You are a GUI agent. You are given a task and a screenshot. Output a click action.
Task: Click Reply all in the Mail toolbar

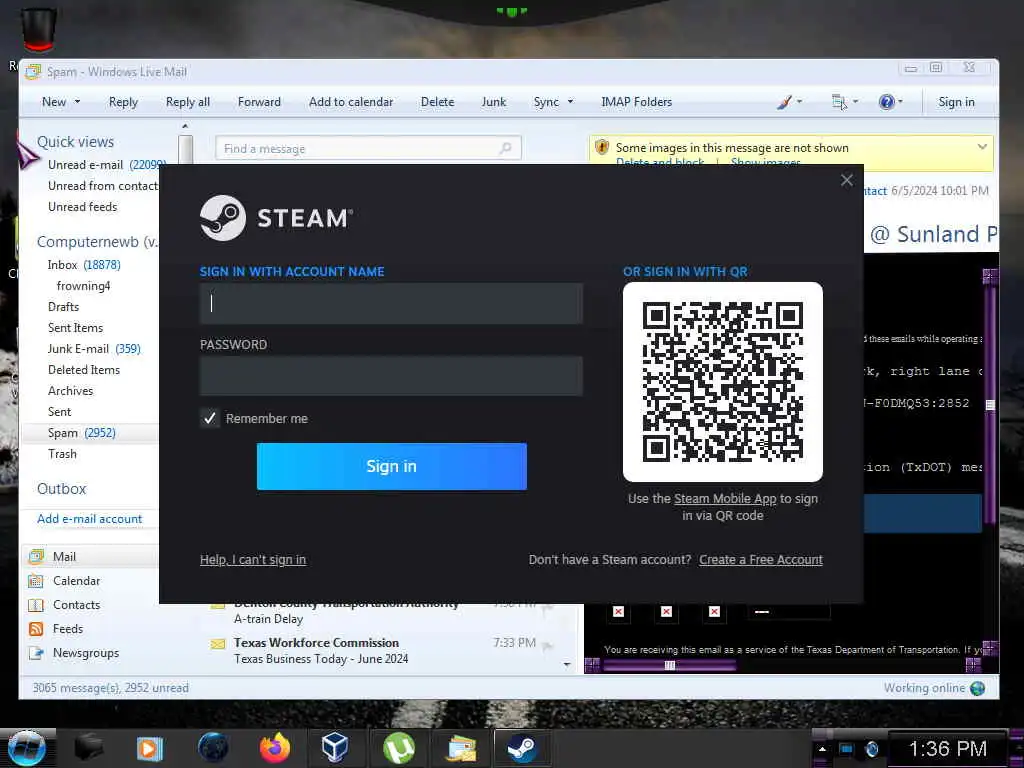coord(187,102)
